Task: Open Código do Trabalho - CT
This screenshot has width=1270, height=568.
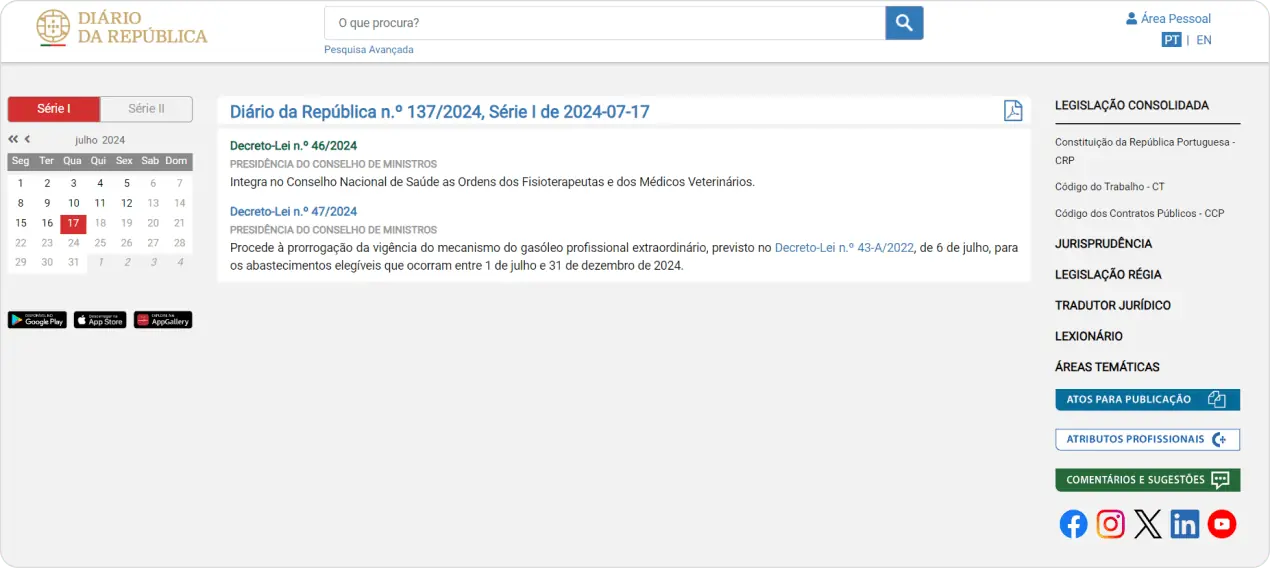Action: click(x=1110, y=187)
